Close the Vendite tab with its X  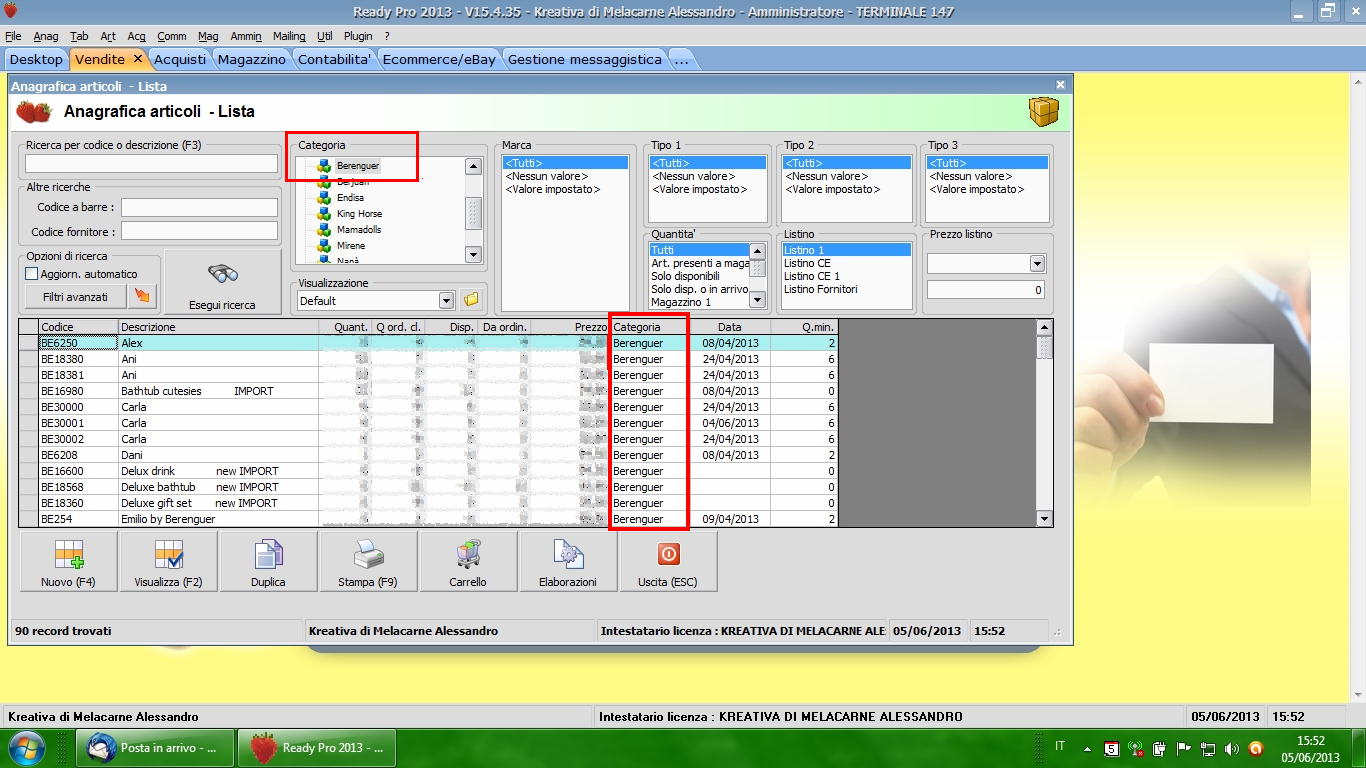coord(137,59)
